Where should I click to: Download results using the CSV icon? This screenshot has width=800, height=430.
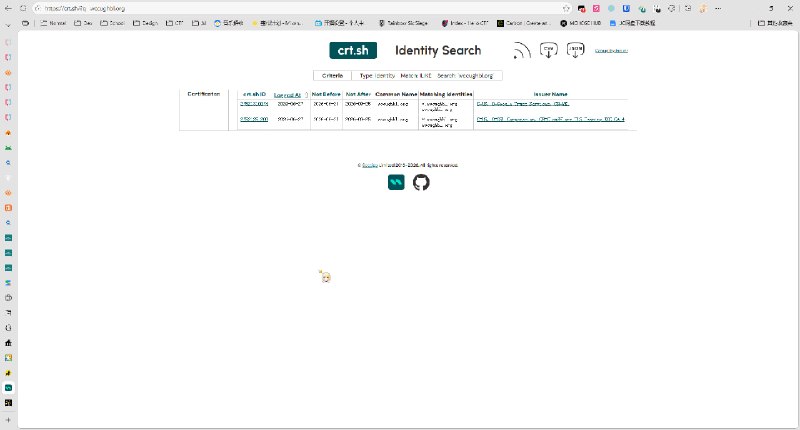548,50
